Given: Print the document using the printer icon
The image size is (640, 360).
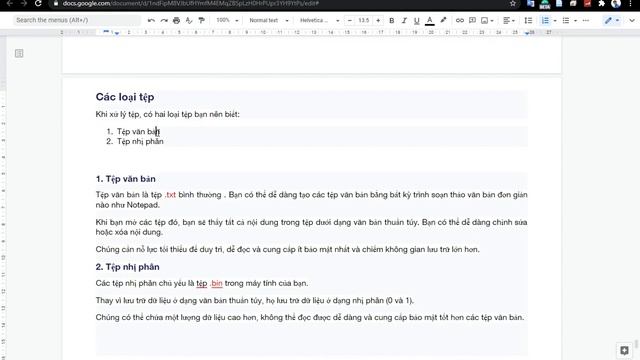Looking at the screenshot, I should 176,20.
